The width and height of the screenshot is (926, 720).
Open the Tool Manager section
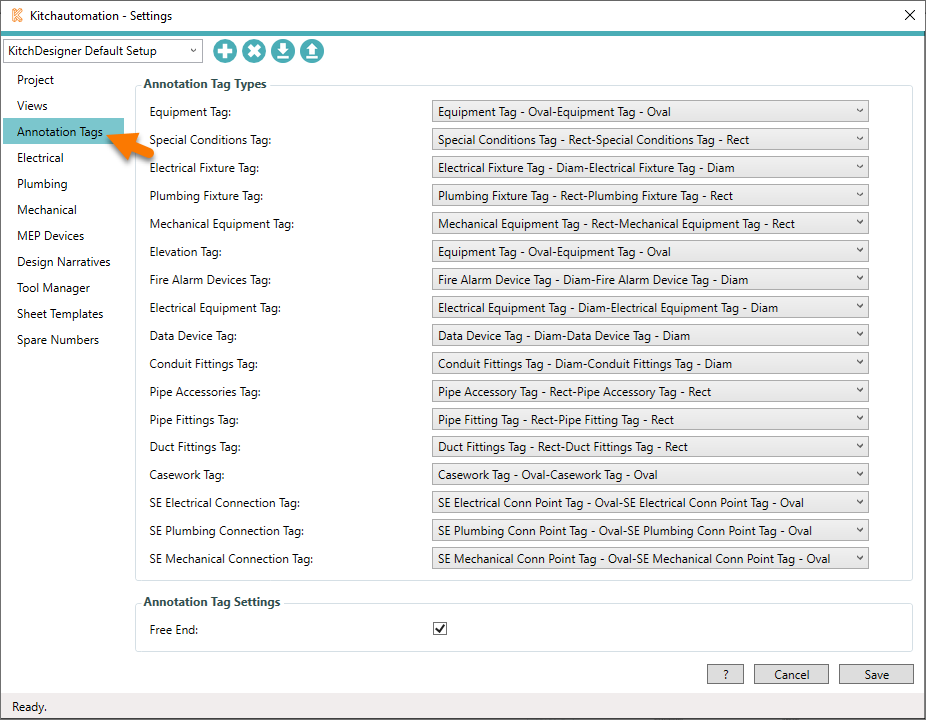(55, 287)
